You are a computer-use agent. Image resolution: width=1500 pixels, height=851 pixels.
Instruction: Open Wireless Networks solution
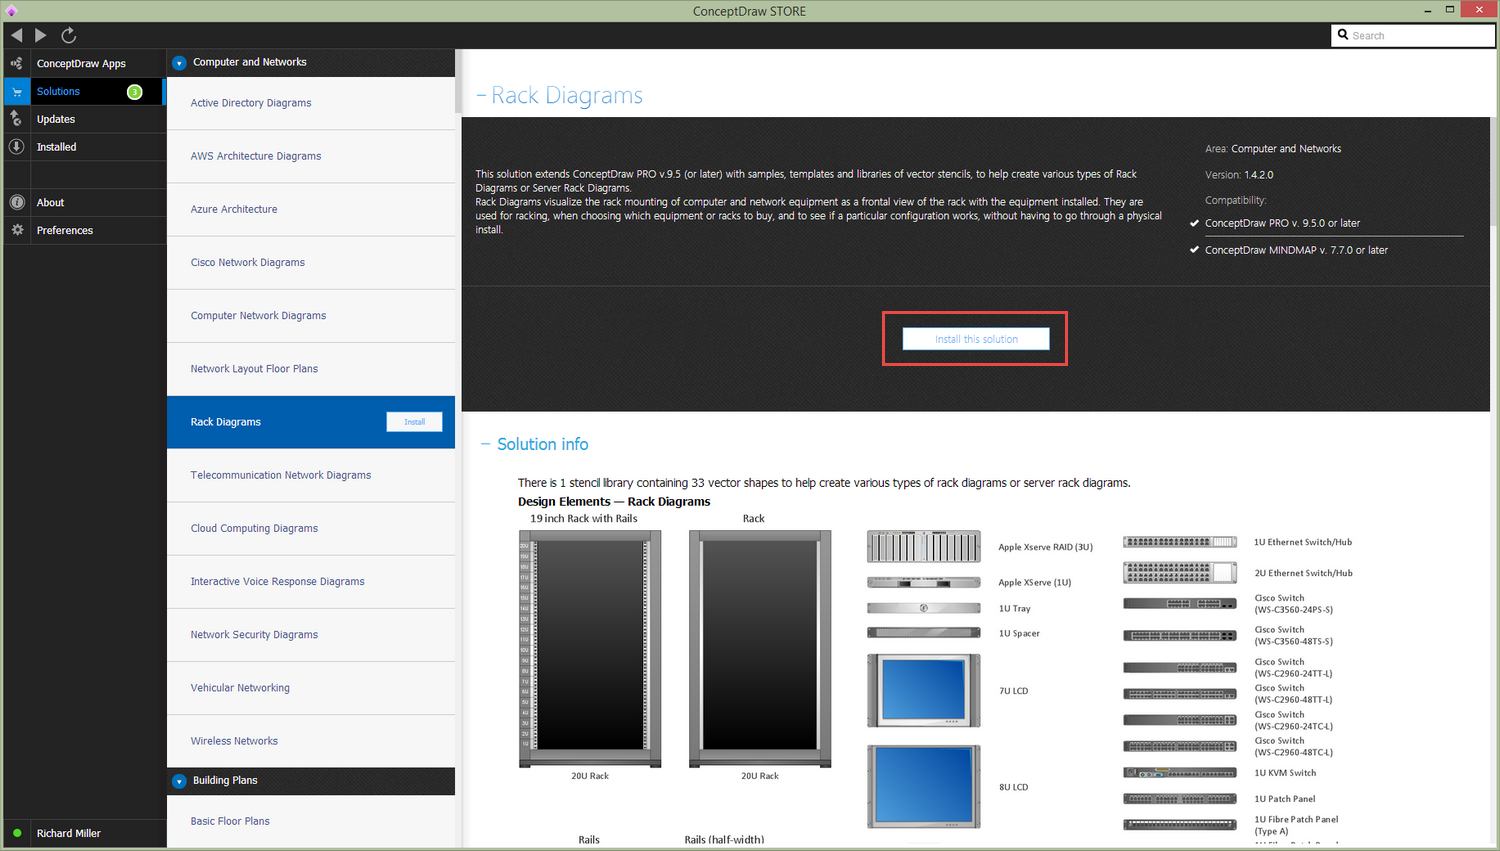[x=311, y=740]
